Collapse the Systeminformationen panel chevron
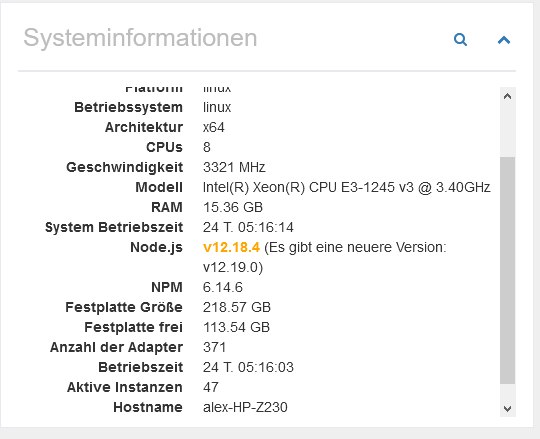 point(504,40)
